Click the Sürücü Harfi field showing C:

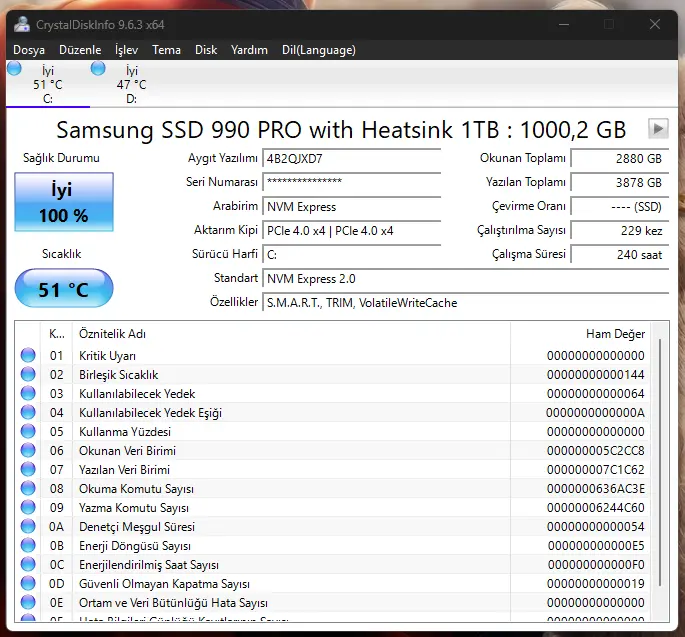tap(351, 255)
